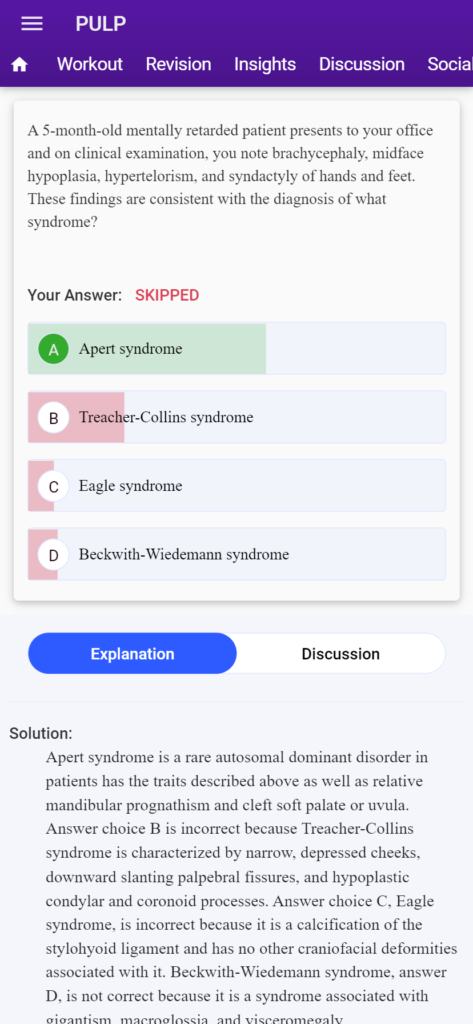Show the Explanation section
Image resolution: width=473 pixels, height=1024 pixels.
pos(133,654)
